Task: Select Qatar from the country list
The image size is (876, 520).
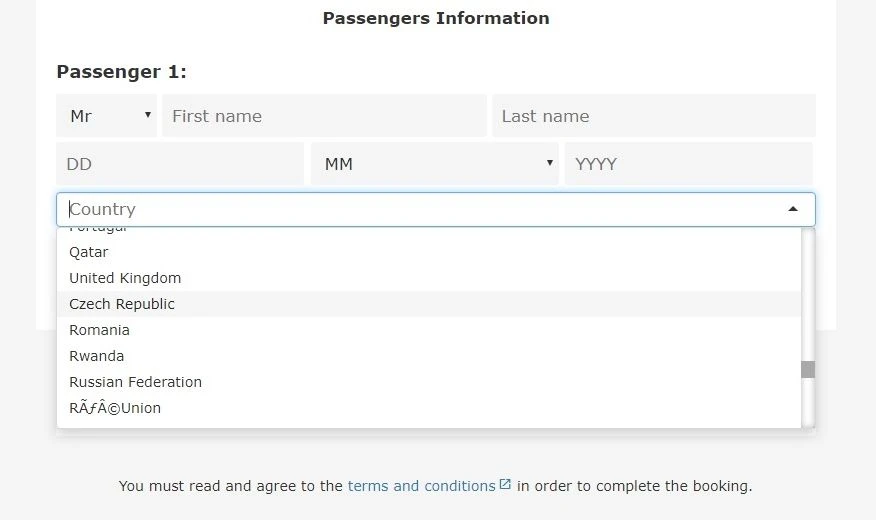Action: [x=429, y=252]
